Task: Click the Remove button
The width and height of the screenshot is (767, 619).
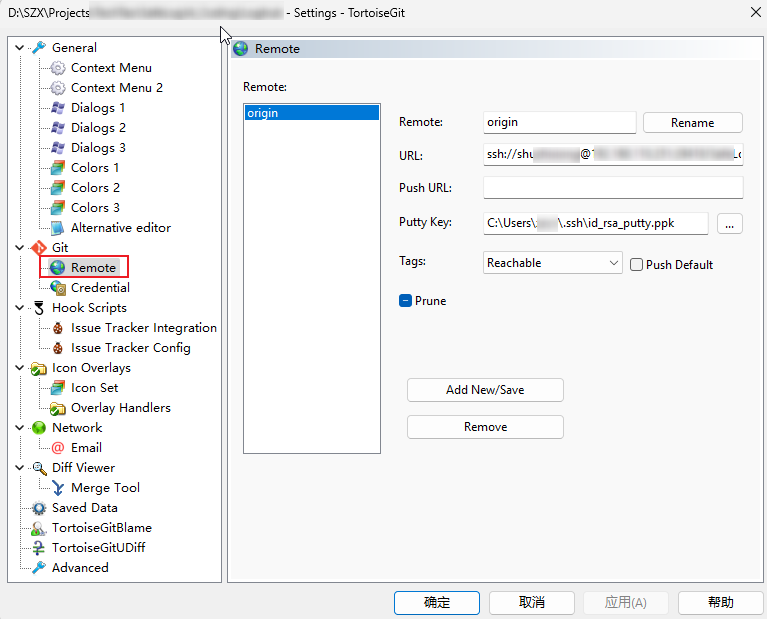Action: 485,427
